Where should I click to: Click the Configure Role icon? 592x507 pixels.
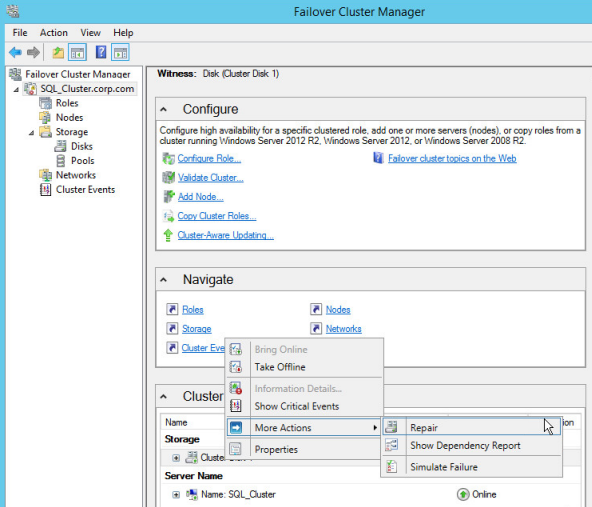pyautogui.click(x=168, y=159)
